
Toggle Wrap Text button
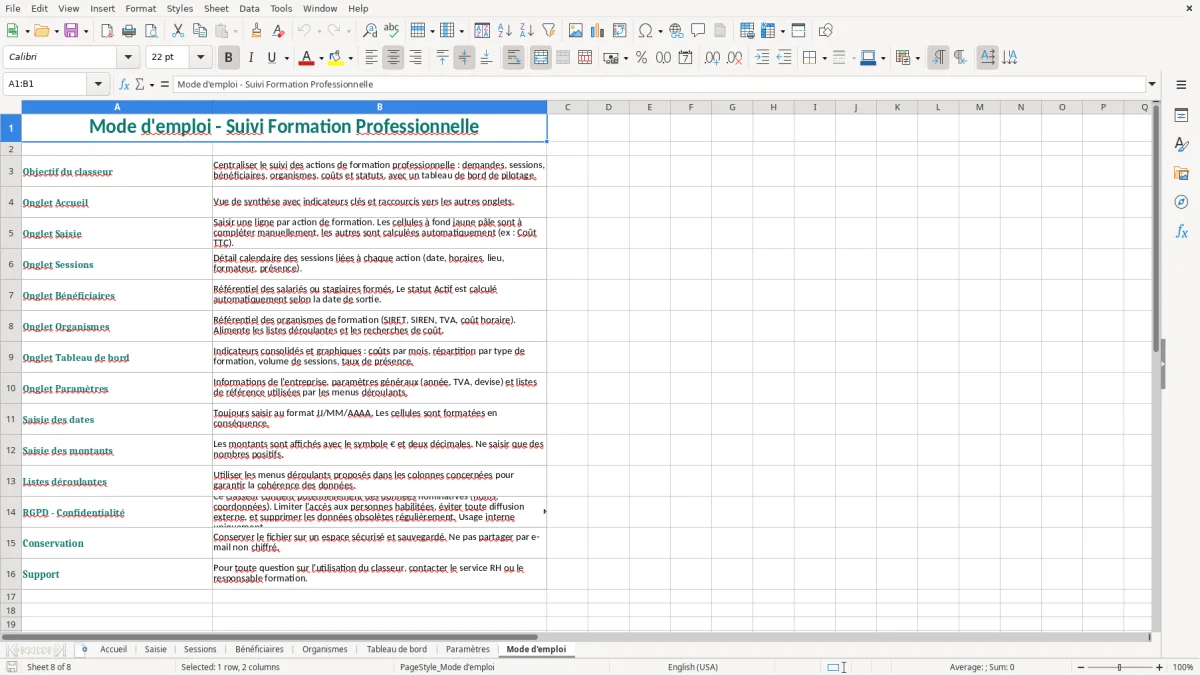pos(514,58)
